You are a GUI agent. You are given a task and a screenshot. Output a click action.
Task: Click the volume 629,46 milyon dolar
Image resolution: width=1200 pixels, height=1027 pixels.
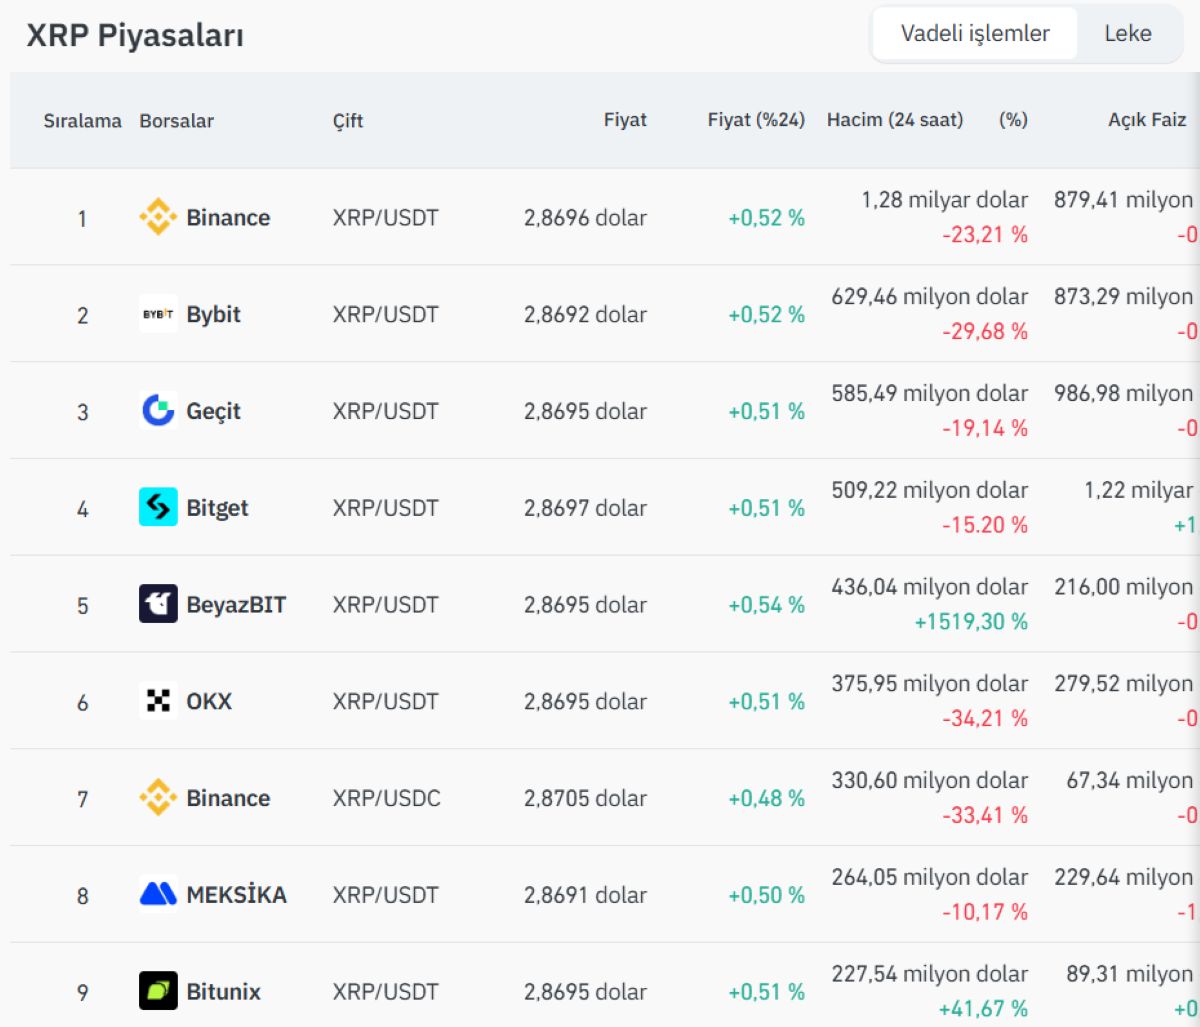point(930,297)
